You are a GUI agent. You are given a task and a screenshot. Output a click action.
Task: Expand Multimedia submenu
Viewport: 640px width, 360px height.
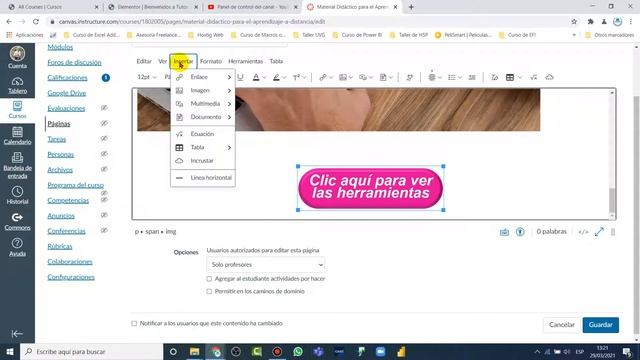click(x=203, y=104)
